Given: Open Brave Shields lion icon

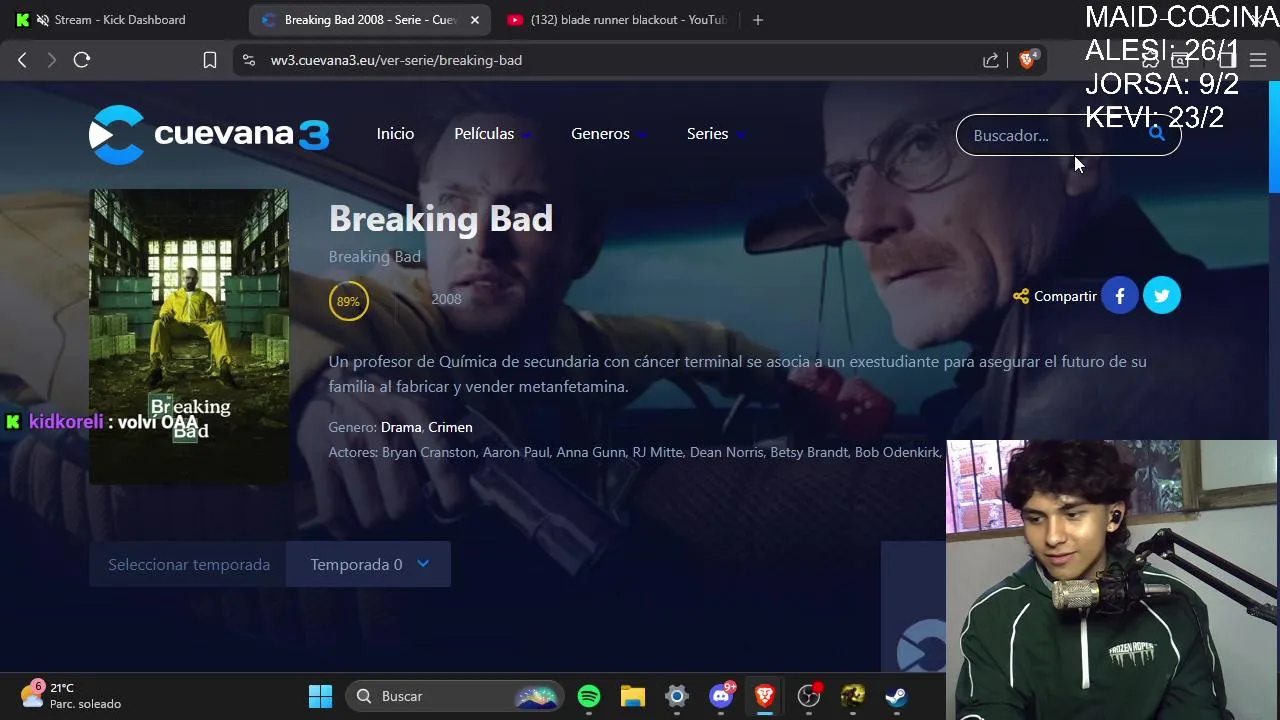Looking at the screenshot, I should 1027,60.
